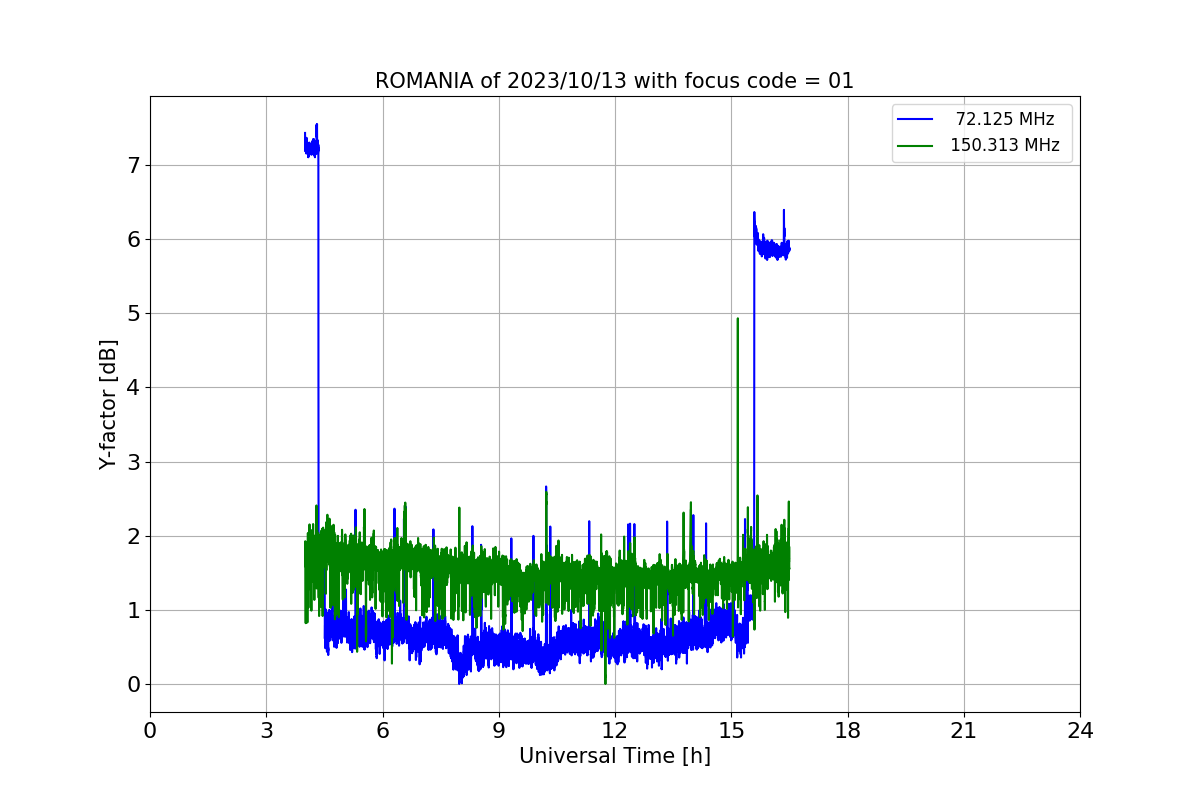Click the 'Y-factor [dB]' axis label
This screenshot has width=1200, height=800.
coord(108,404)
